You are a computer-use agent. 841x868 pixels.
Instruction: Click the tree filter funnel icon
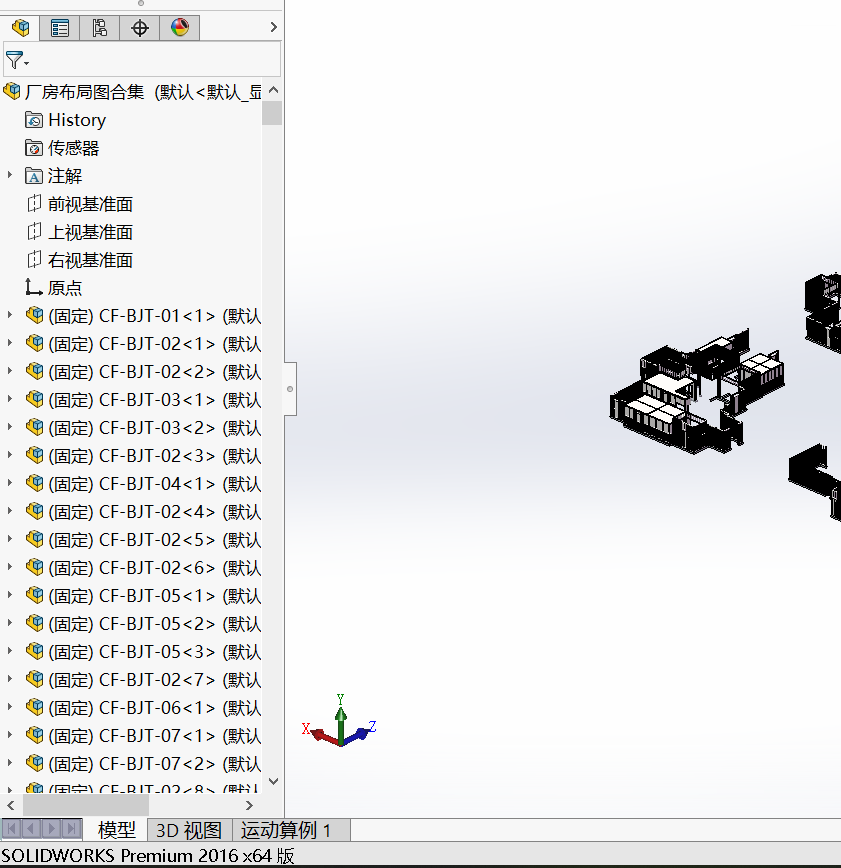click(15, 60)
